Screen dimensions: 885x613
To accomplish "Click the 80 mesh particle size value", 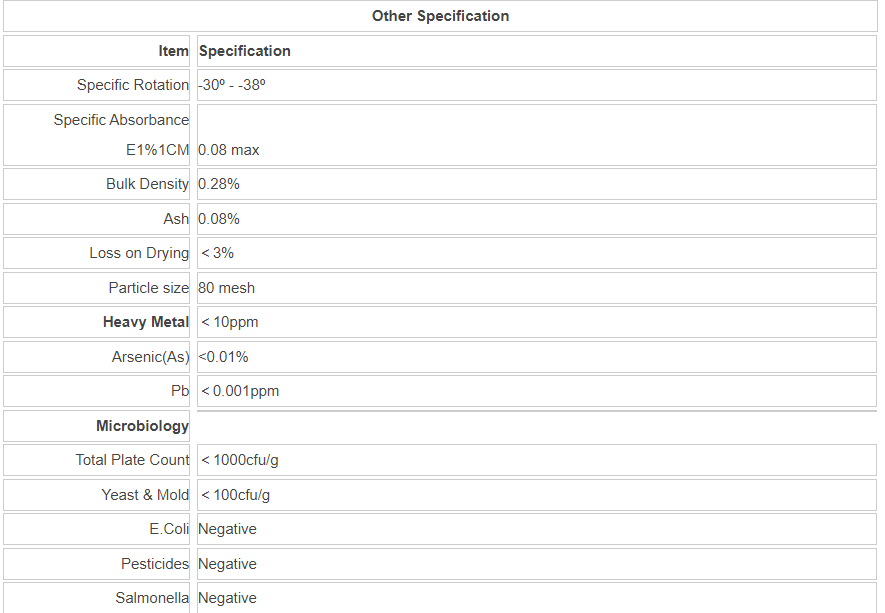I will click(226, 288).
